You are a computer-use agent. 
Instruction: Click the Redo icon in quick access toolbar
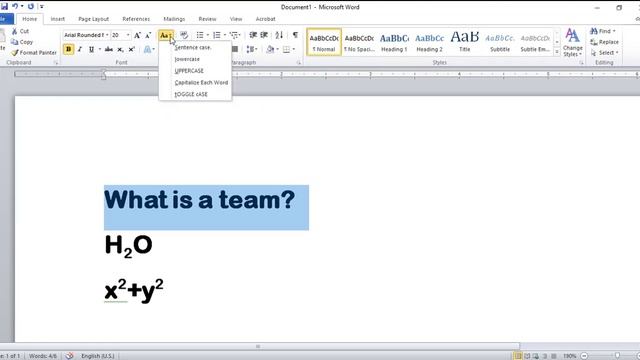click(31, 6)
